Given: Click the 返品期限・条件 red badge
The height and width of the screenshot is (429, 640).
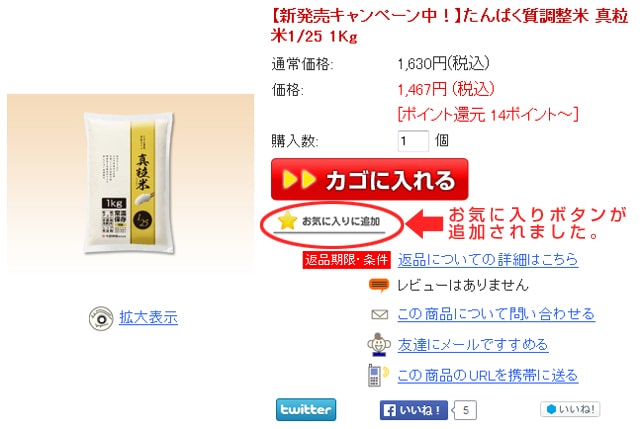Looking at the screenshot, I should click(x=347, y=260).
